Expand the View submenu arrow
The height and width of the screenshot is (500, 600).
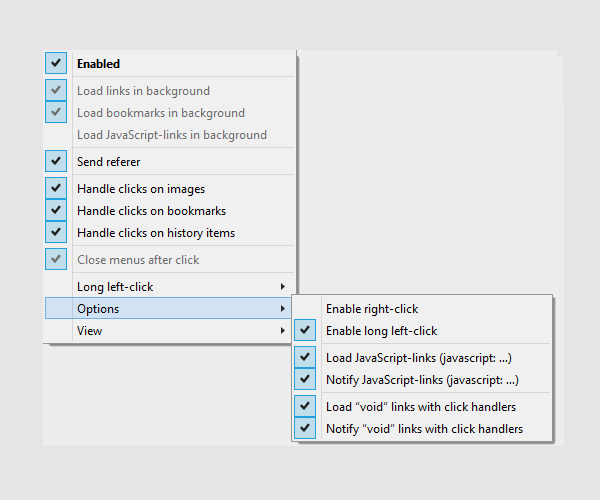click(x=283, y=331)
